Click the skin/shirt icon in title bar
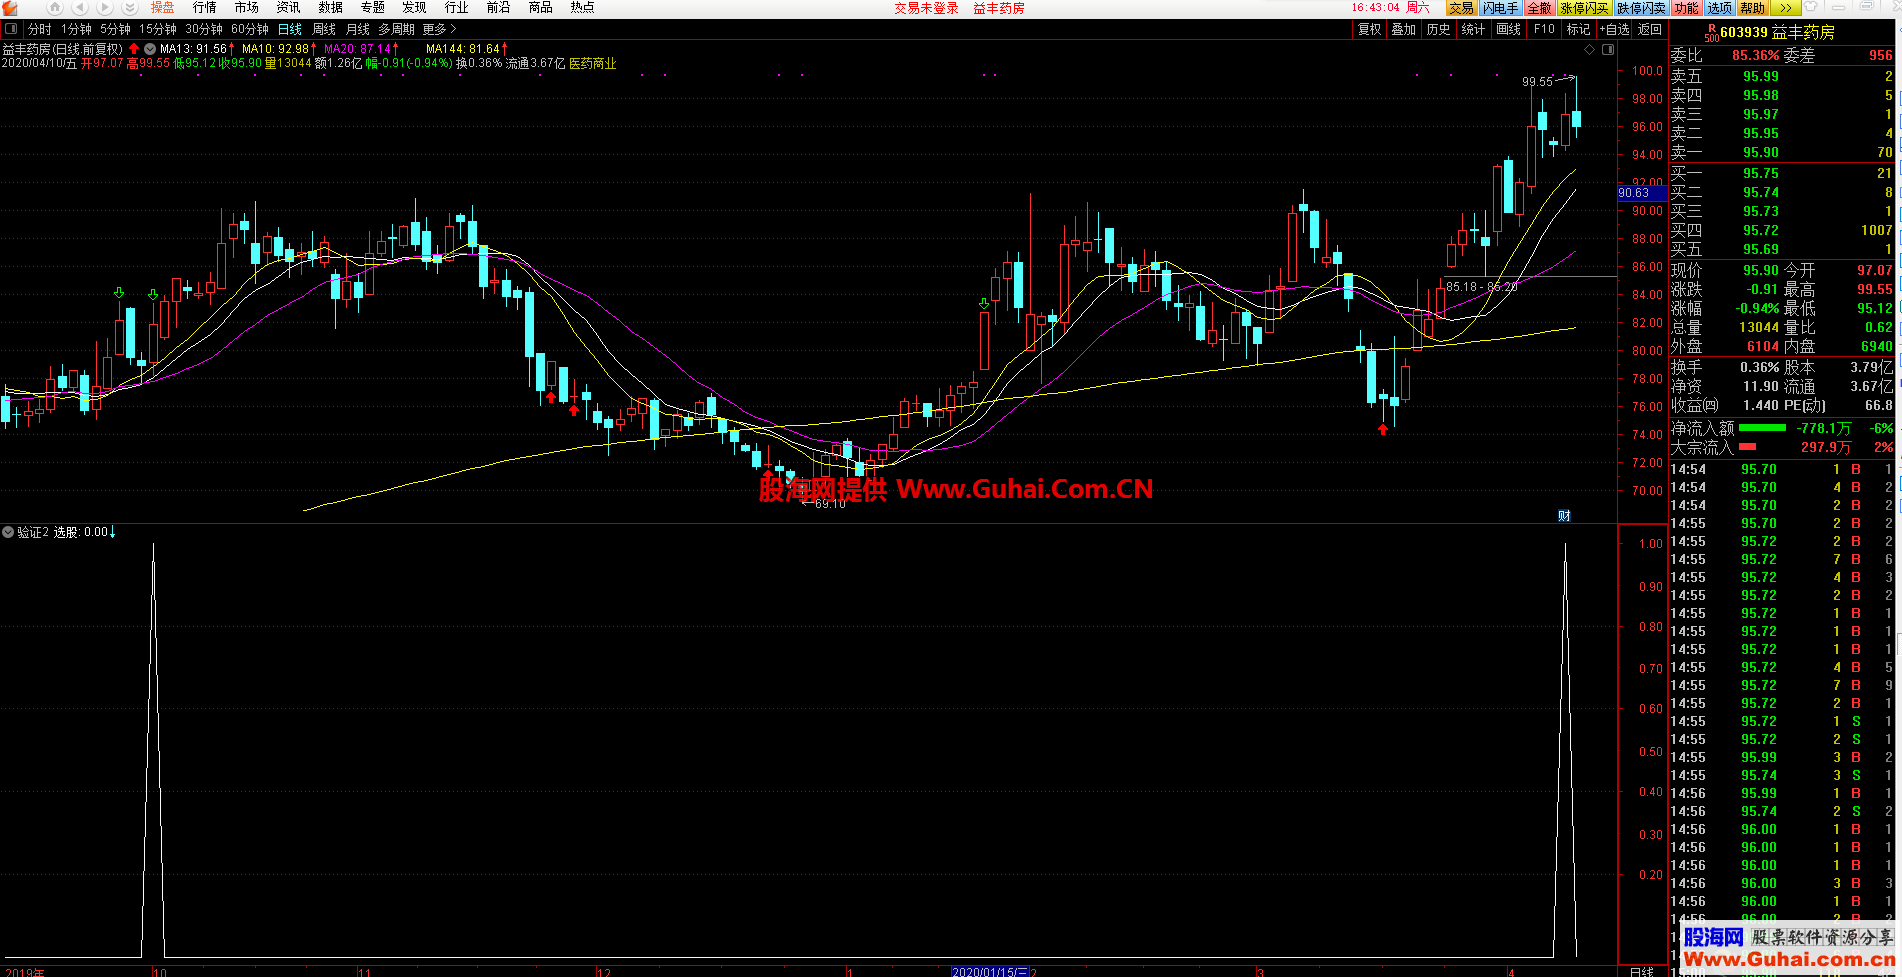Viewport: 1902px width, 977px height. (x=1810, y=7)
